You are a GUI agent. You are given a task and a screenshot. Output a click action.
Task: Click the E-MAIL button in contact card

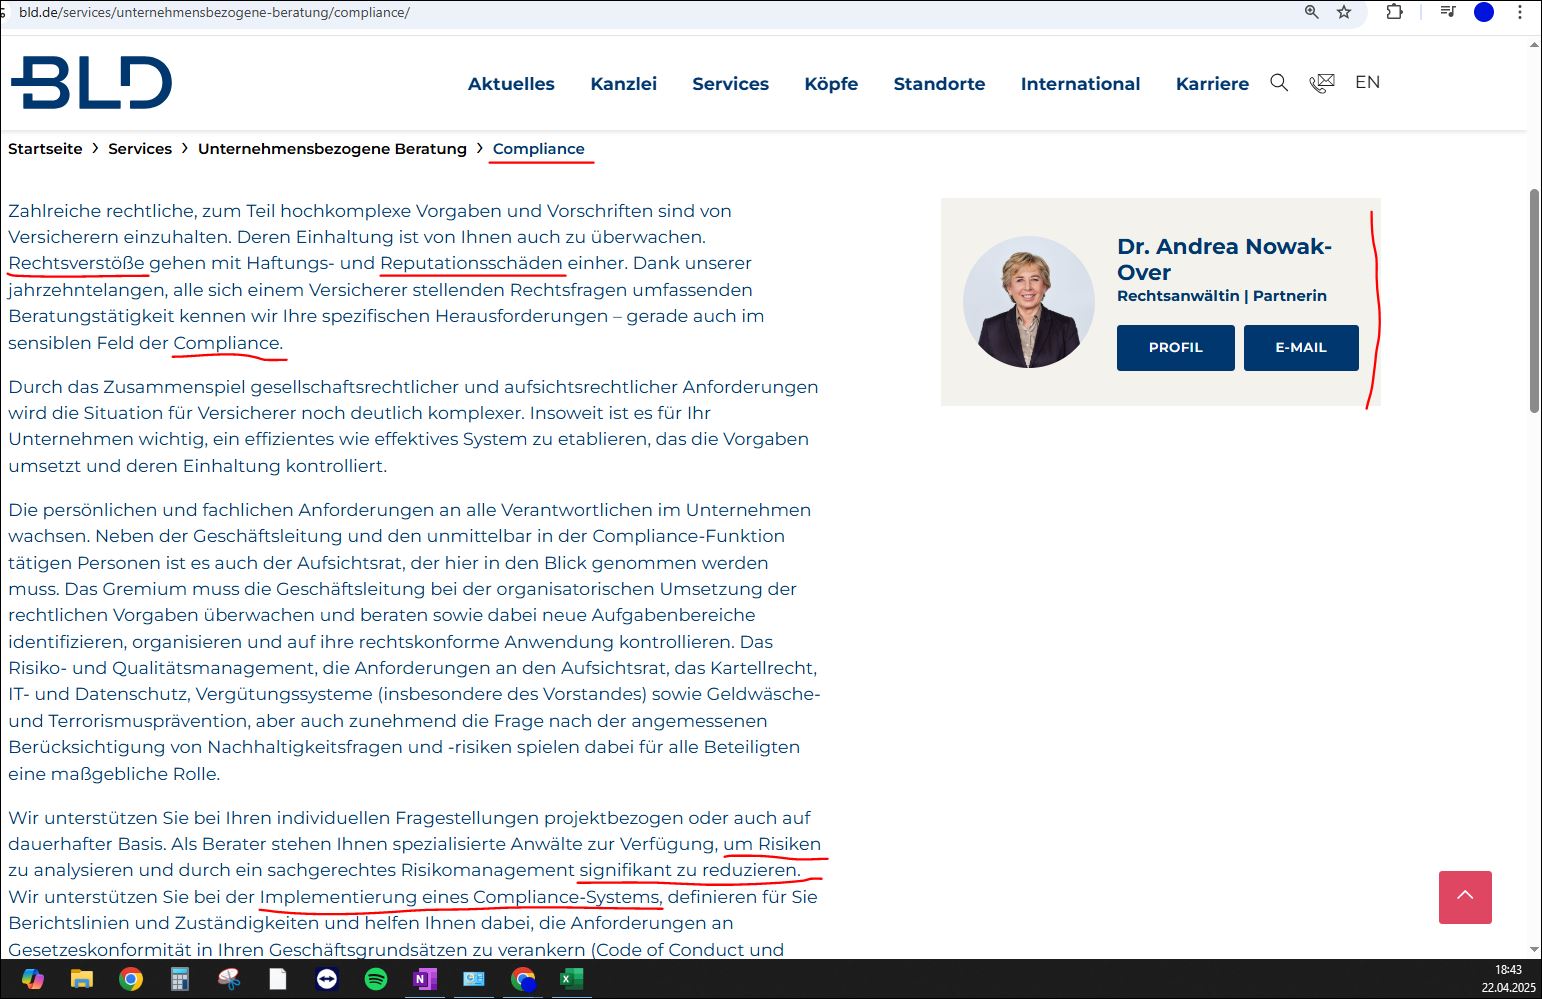click(x=1300, y=348)
